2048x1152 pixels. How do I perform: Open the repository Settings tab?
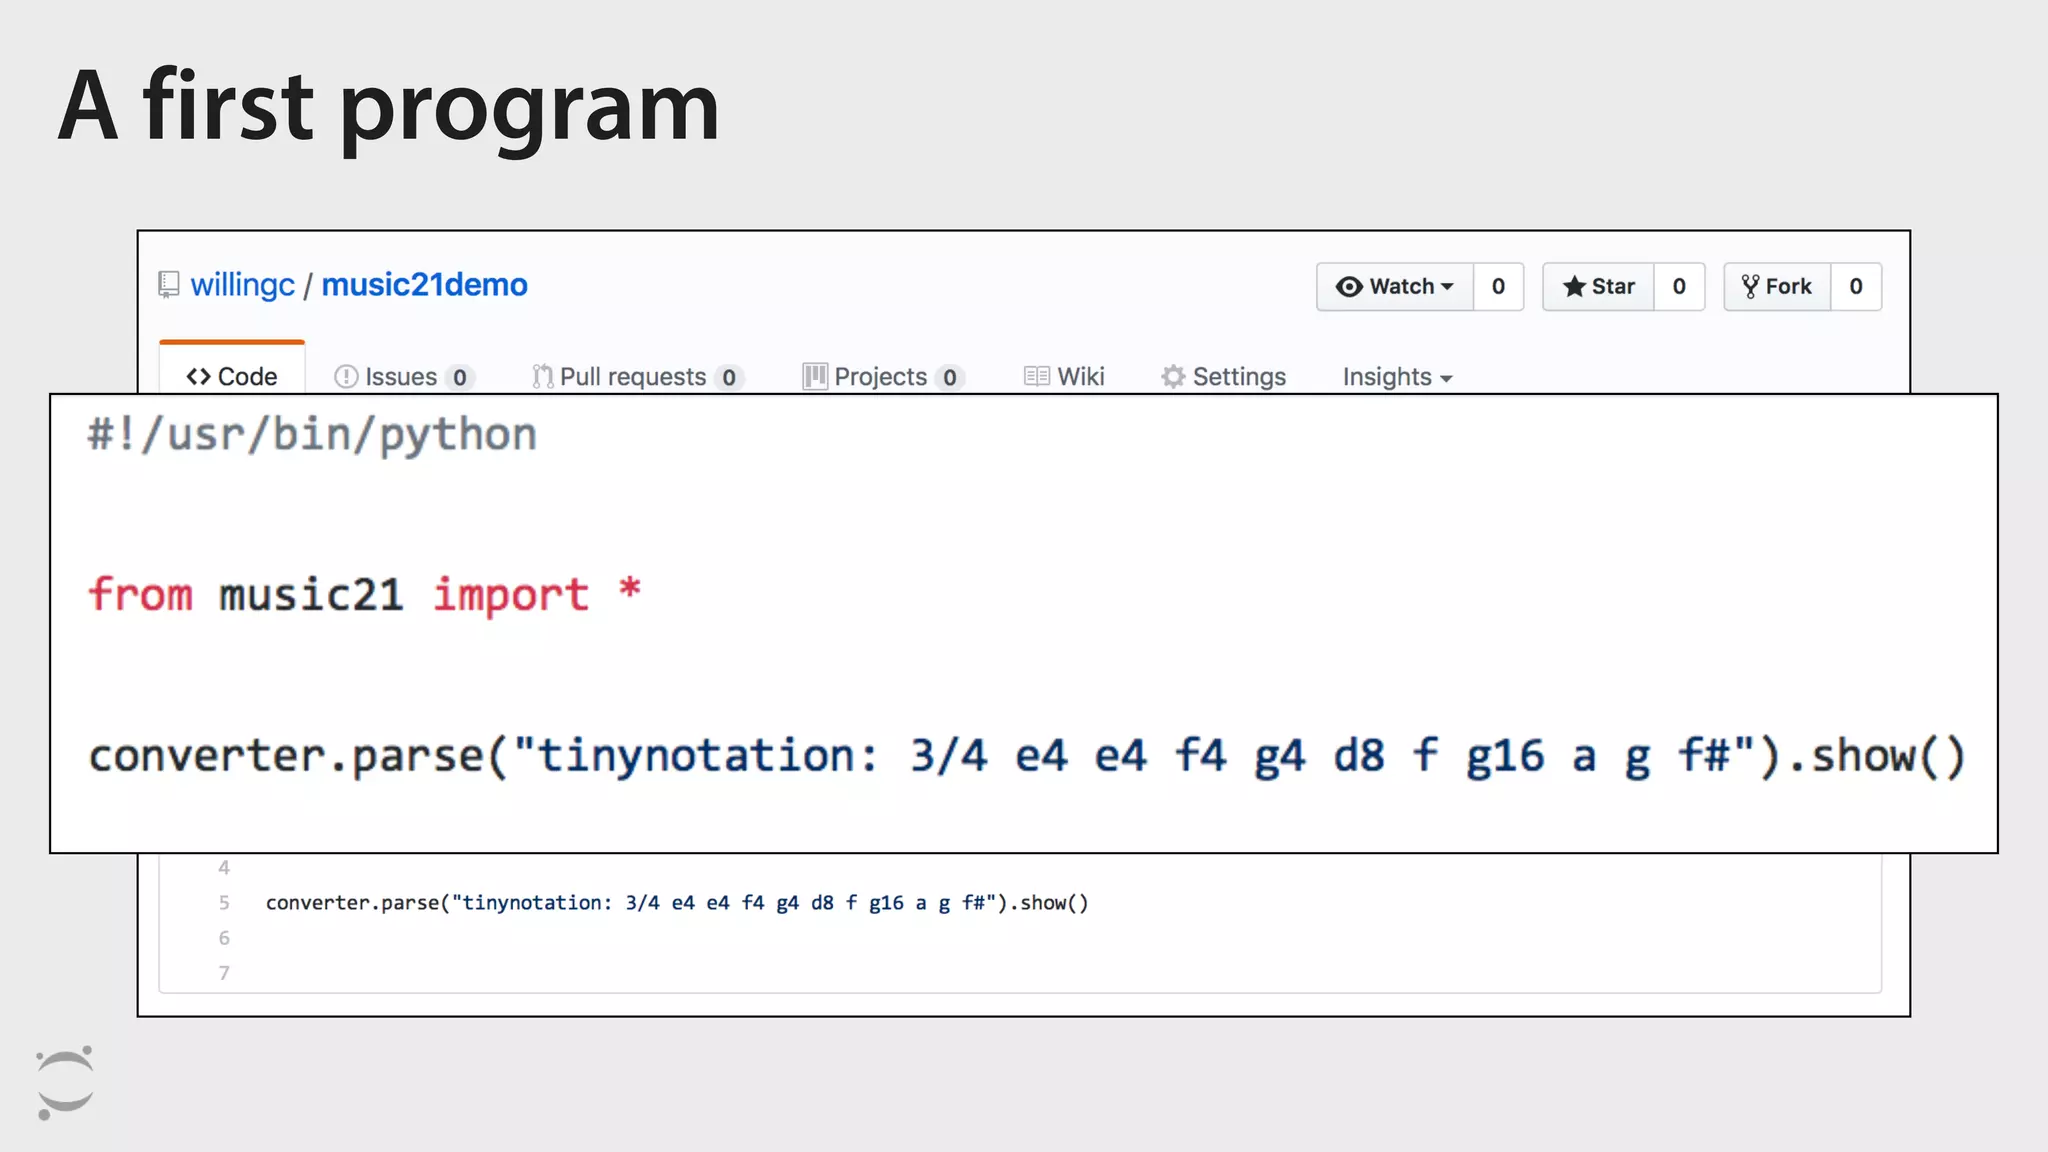1223,377
